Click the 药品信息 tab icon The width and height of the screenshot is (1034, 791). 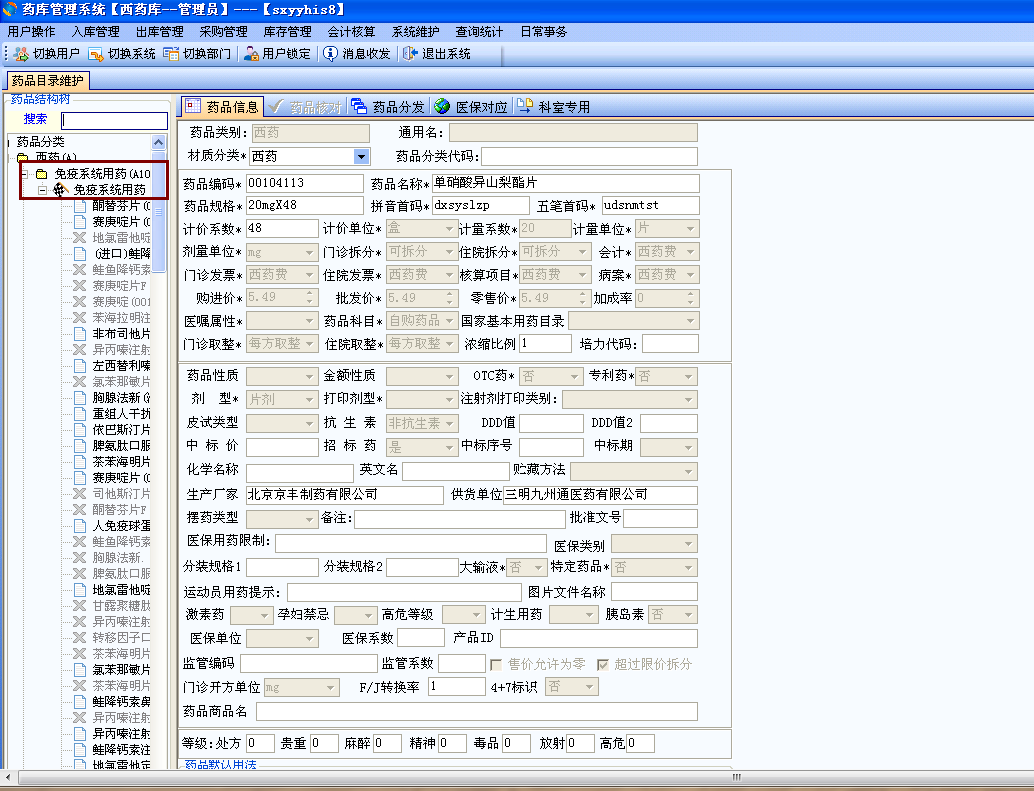point(193,106)
